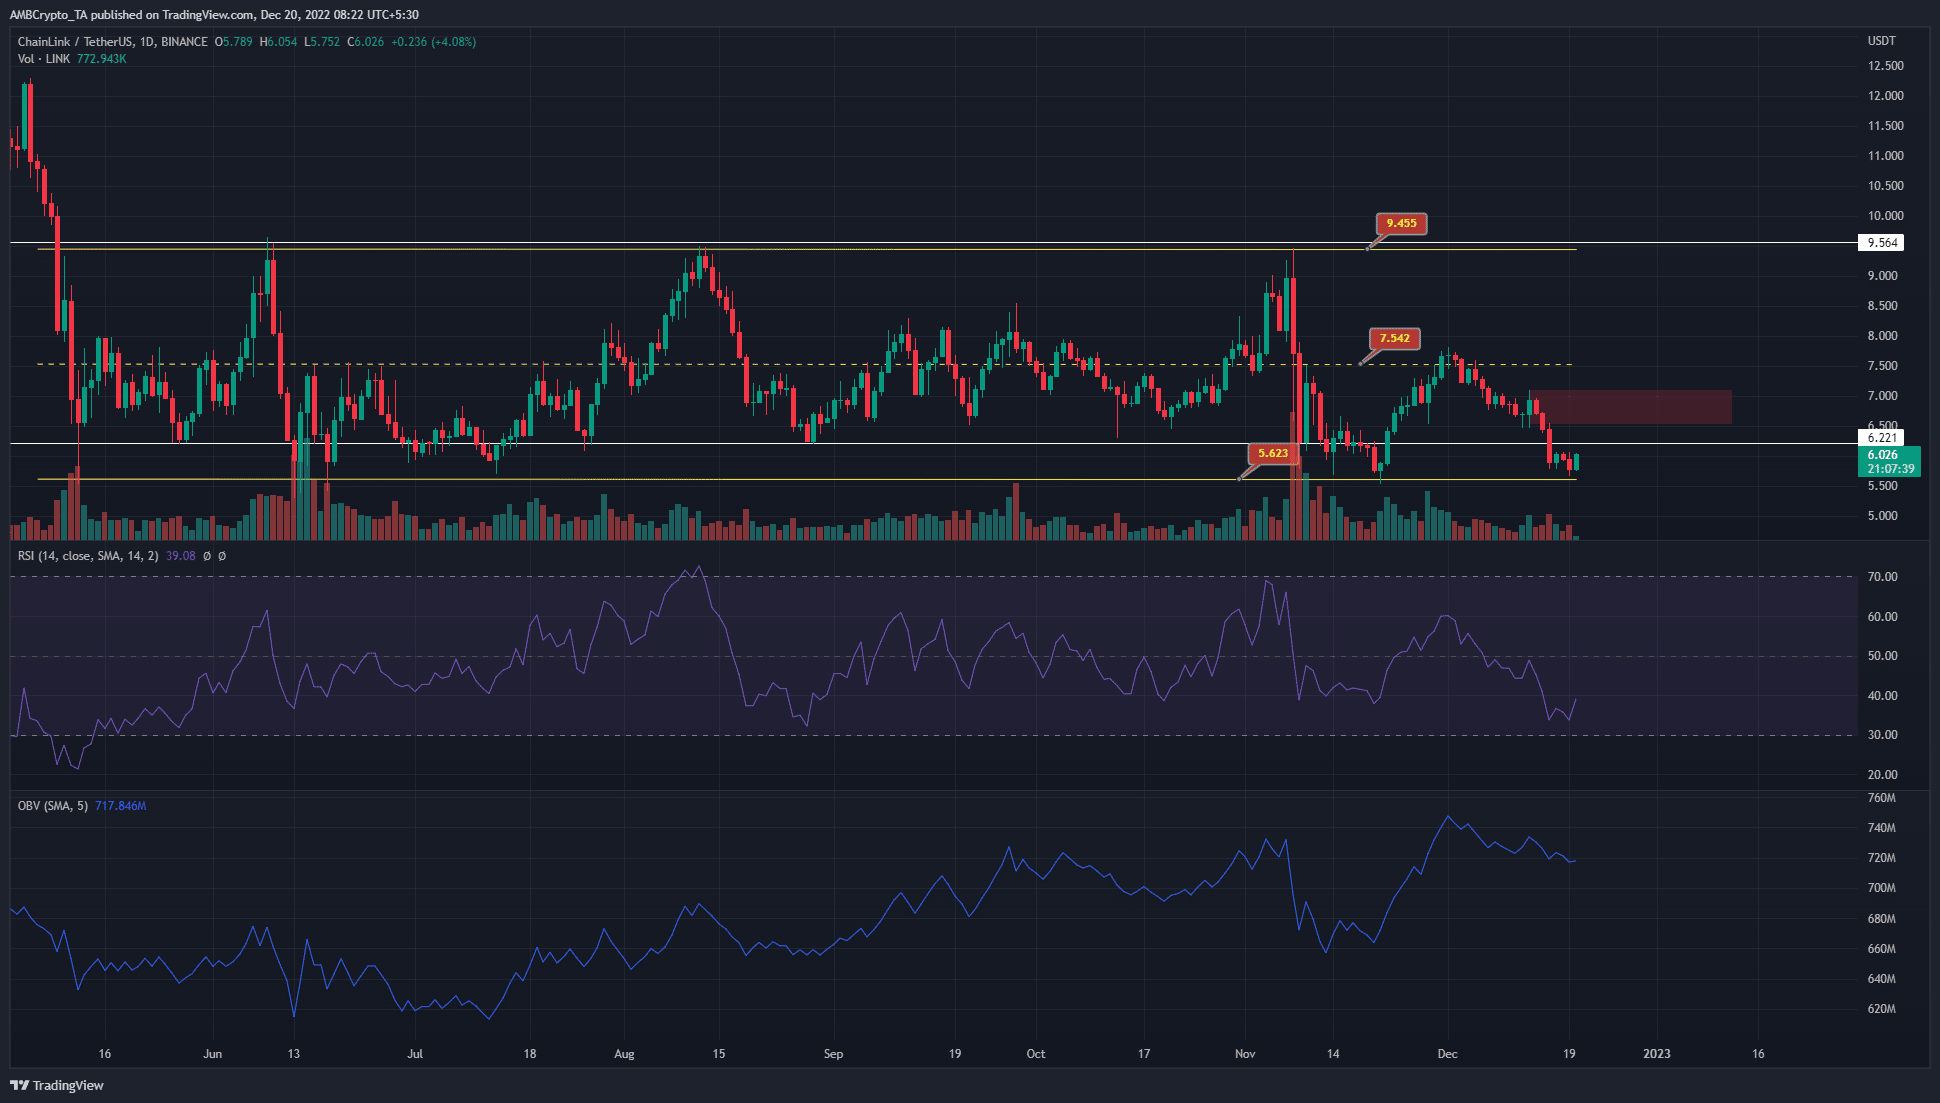The width and height of the screenshot is (1940, 1103).
Task: Open the RSI (14, close, SMA, 14, 2) legend
Action: coord(88,556)
